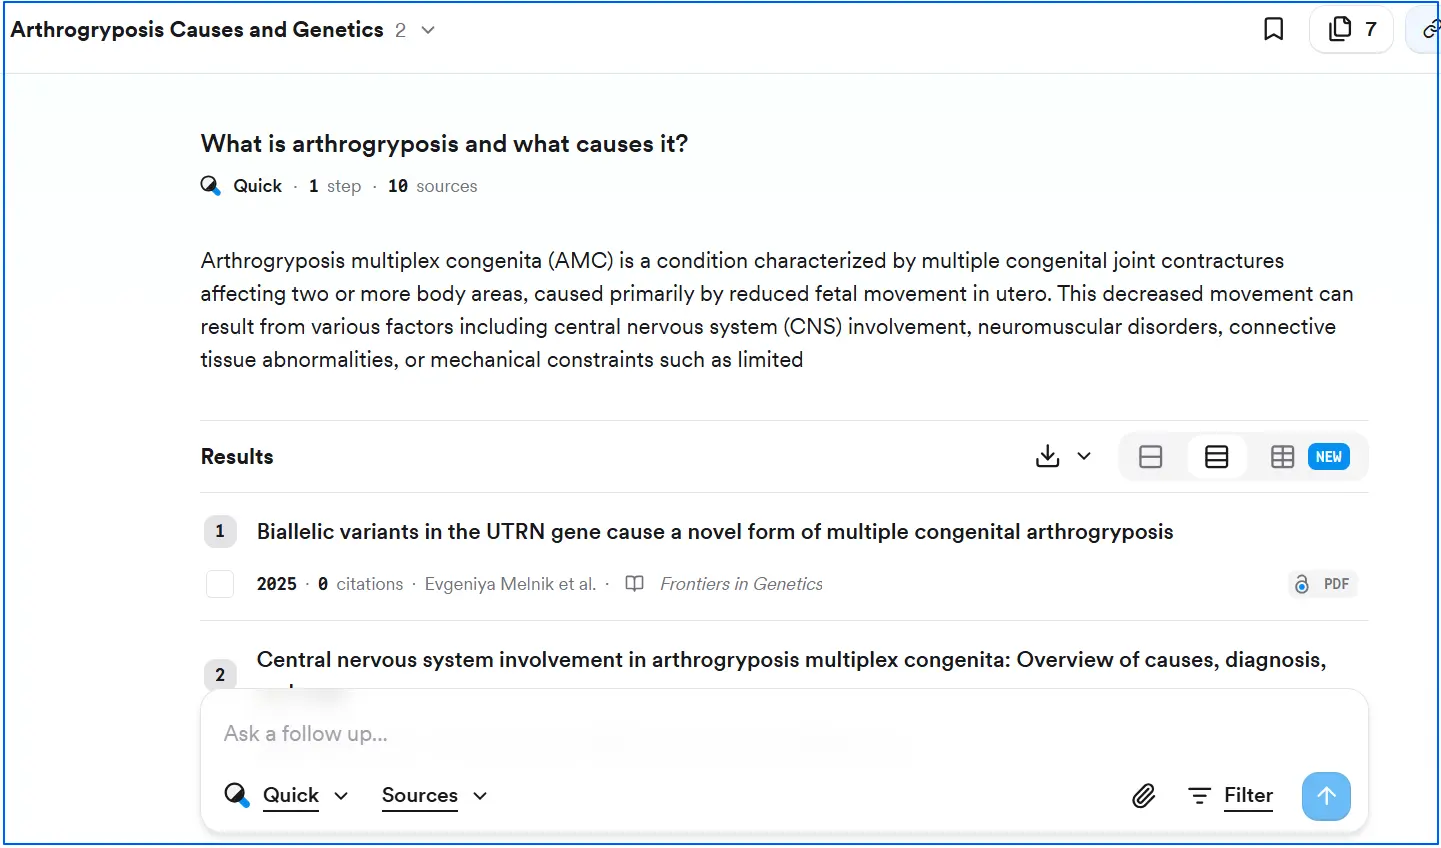Click the link icon in top corner
This screenshot has height=848, width=1441.
click(1429, 30)
